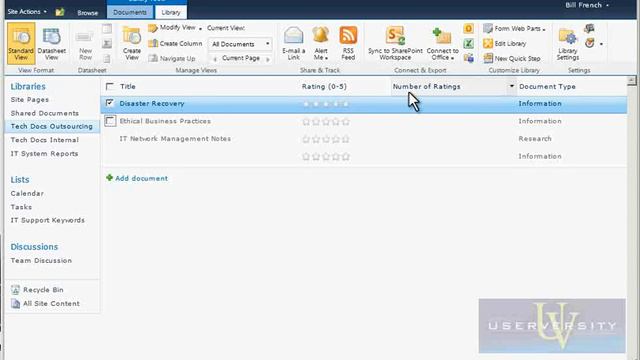Open IT System Reports library
This screenshot has height=360, width=640.
(44, 153)
